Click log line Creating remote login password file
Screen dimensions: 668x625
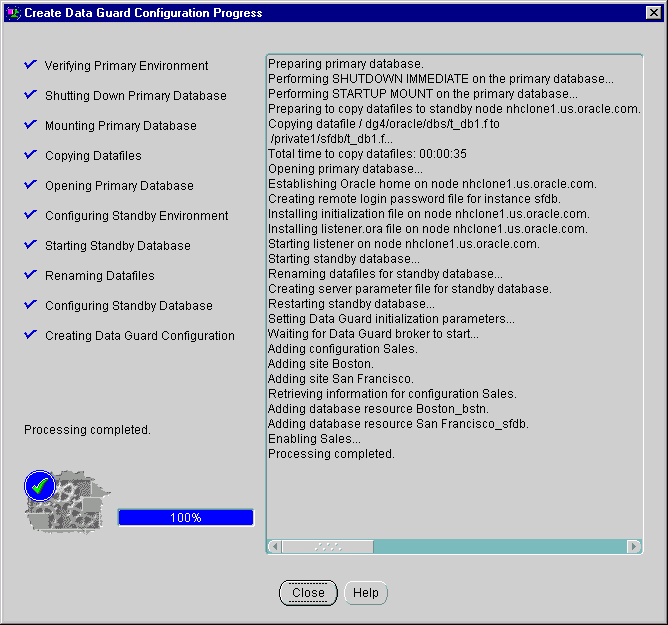(x=414, y=199)
